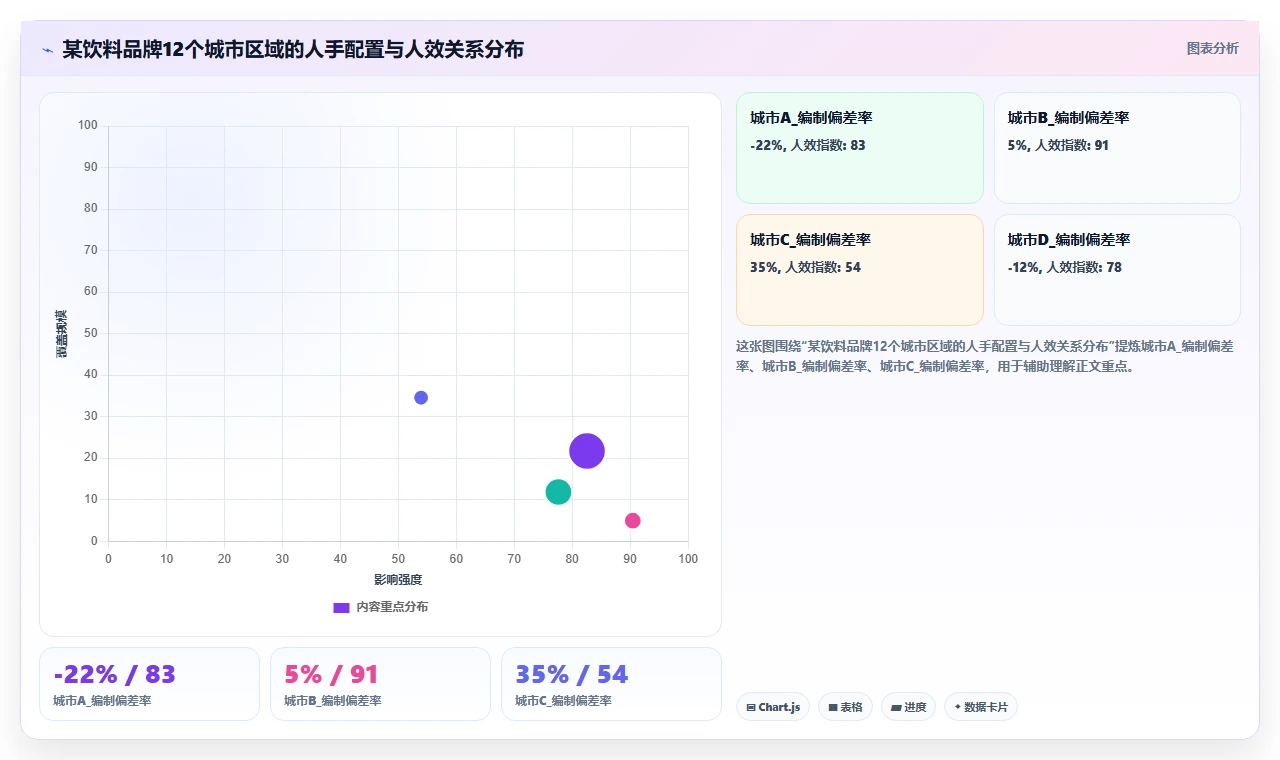Click the main page title heading
The image size is (1280, 760).
coord(293,50)
